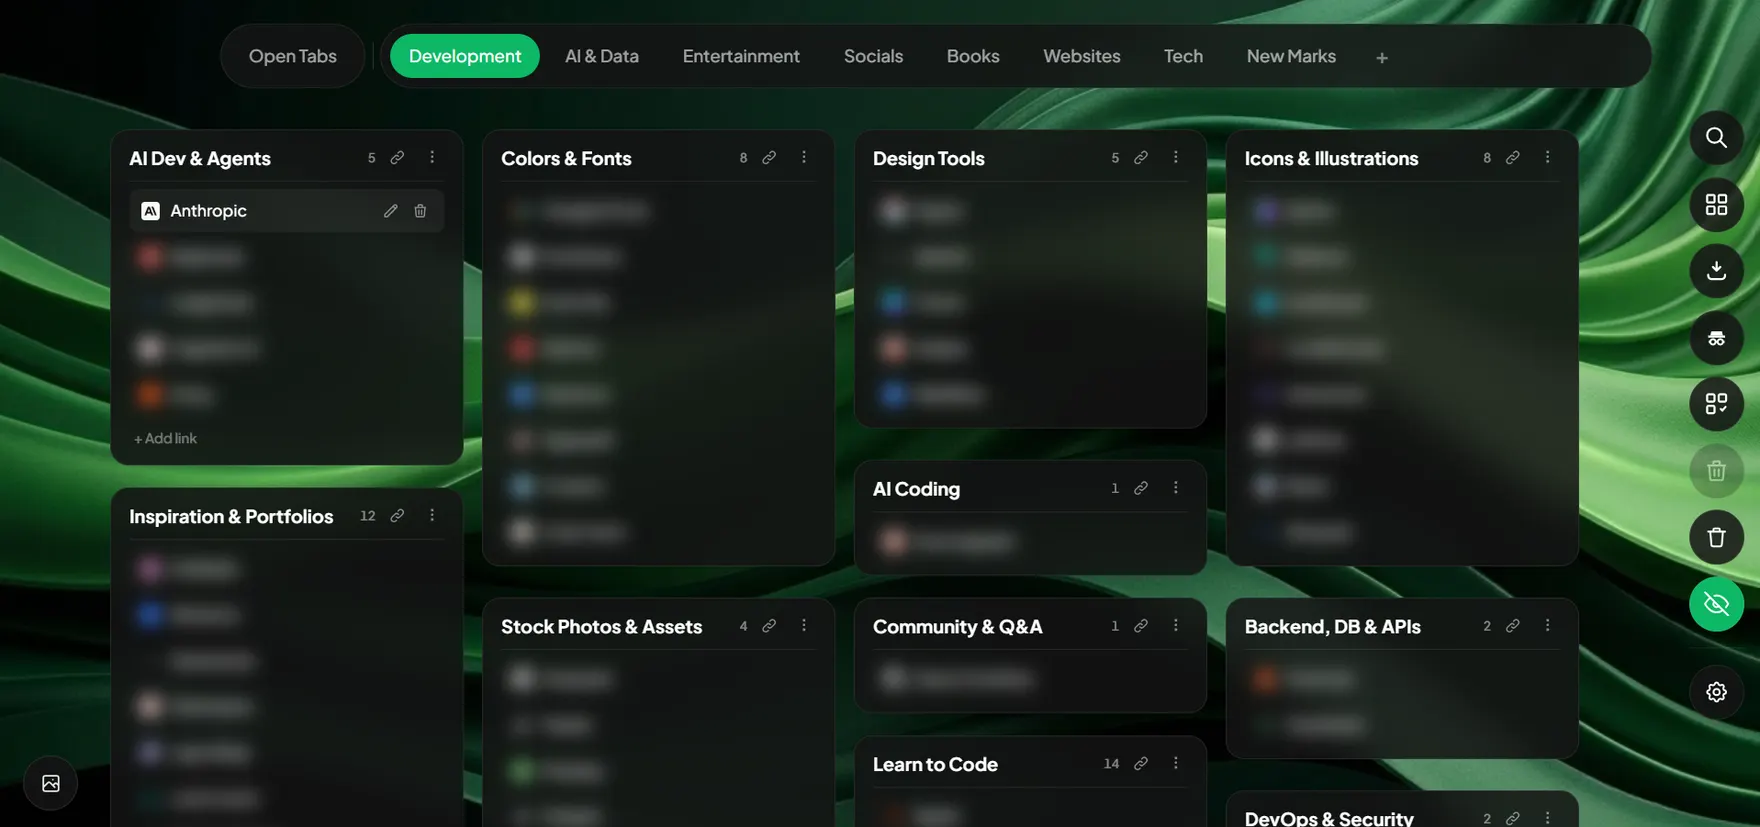Image resolution: width=1760 pixels, height=827 pixels.
Task: Click the link icon on Inspiration & Portfolios
Action: coord(397,516)
